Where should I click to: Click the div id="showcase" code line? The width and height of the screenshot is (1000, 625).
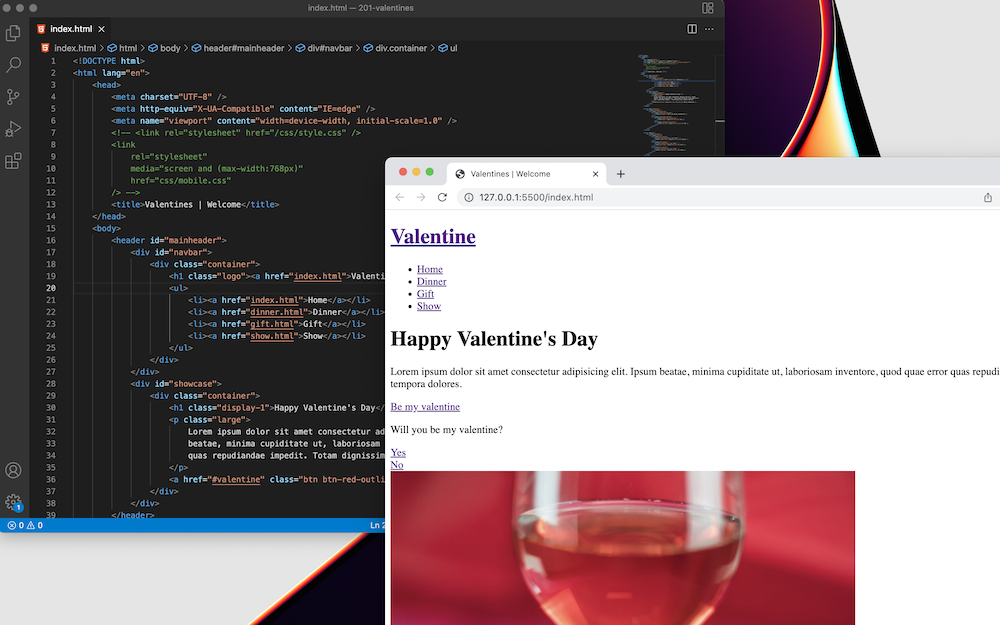[x=176, y=384]
